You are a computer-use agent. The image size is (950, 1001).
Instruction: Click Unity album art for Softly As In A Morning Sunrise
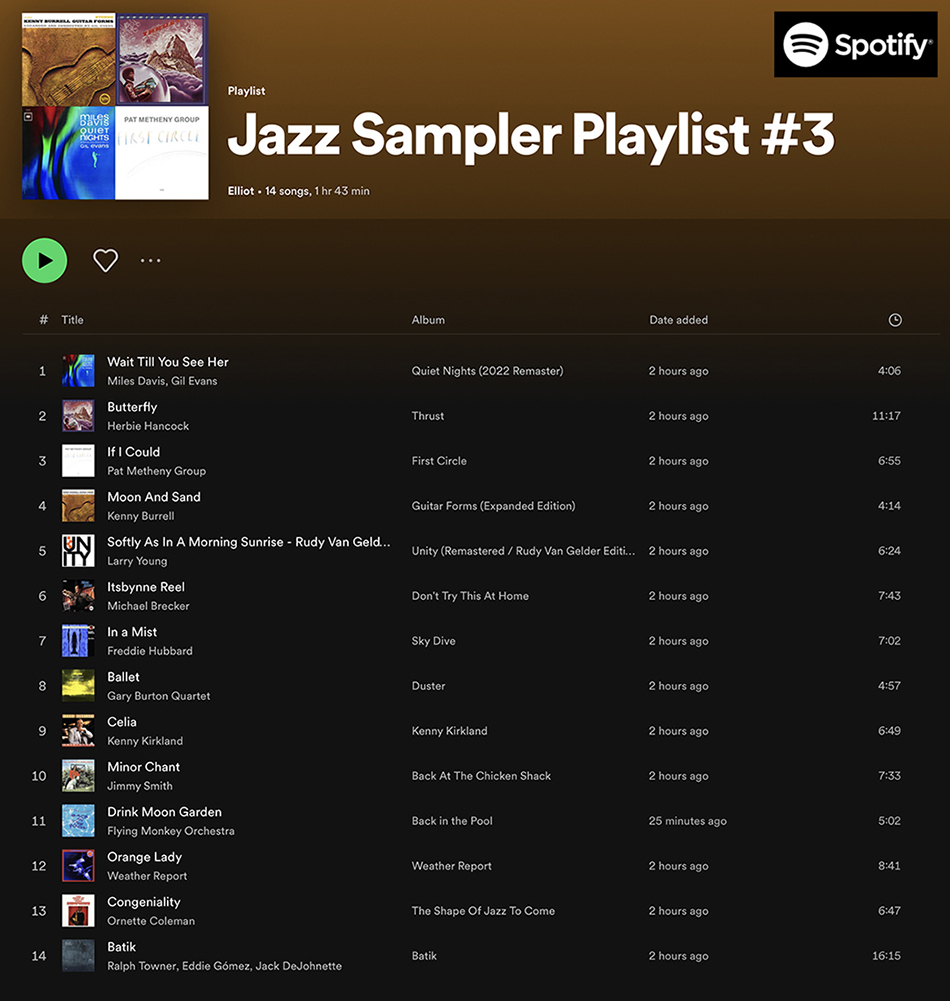tap(78, 551)
